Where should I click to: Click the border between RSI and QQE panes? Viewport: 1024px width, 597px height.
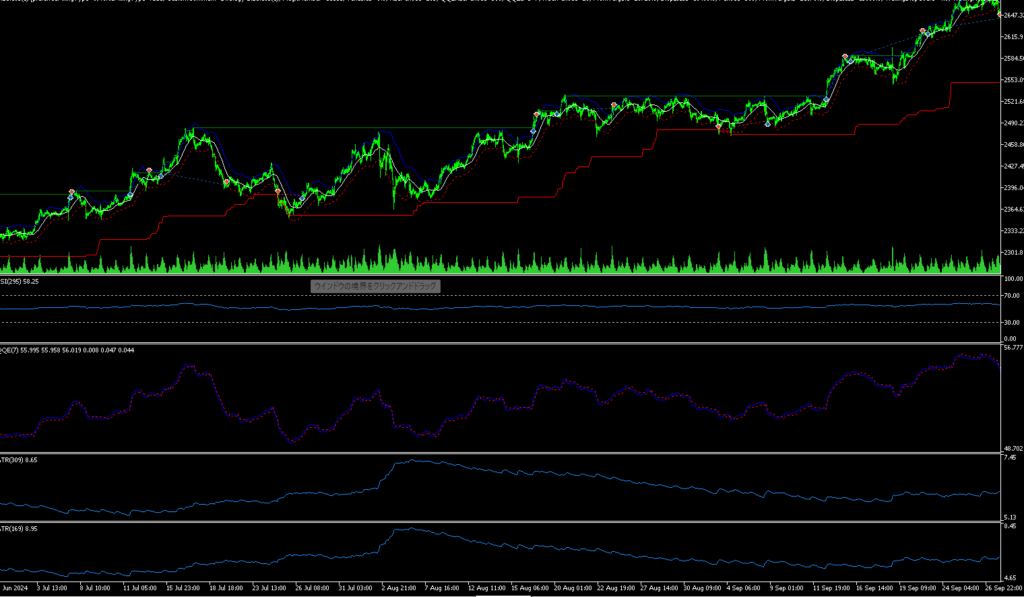coord(500,343)
